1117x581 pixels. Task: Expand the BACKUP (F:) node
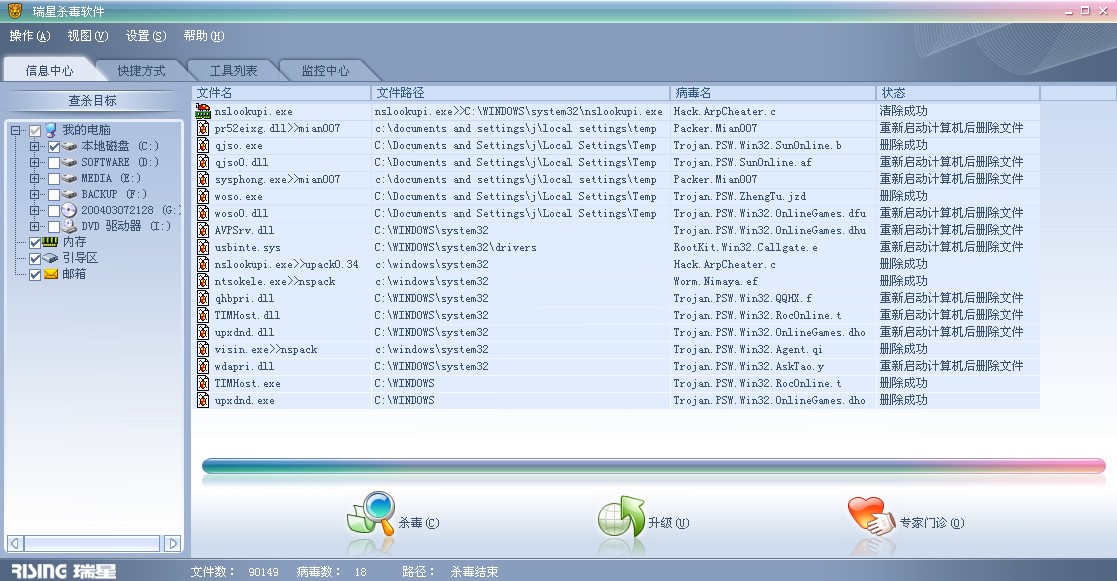click(x=34, y=194)
